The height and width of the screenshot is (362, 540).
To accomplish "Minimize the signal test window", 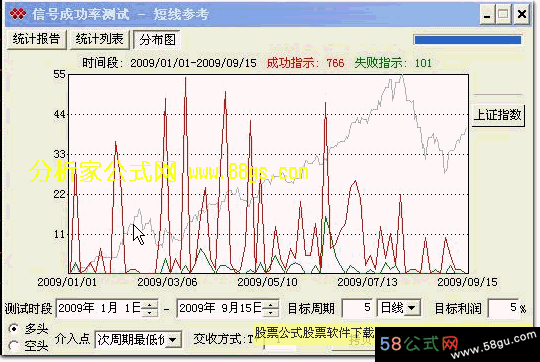I will (487, 14).
